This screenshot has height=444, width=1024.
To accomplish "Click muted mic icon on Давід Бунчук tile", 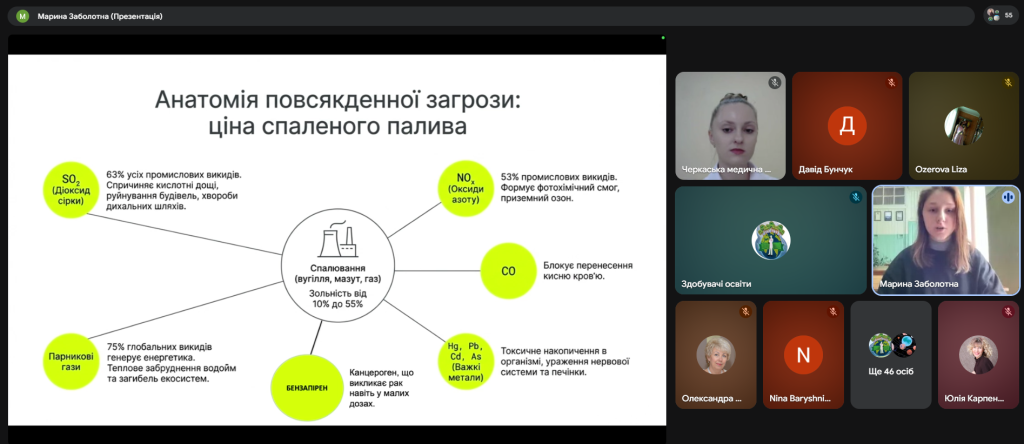I will click(x=890, y=83).
